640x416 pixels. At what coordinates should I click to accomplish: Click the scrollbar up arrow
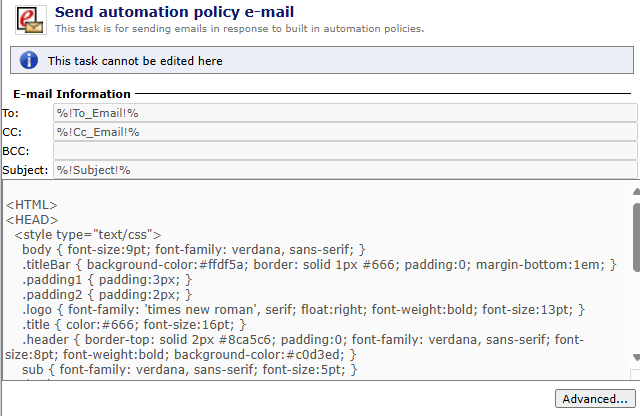pos(635,191)
